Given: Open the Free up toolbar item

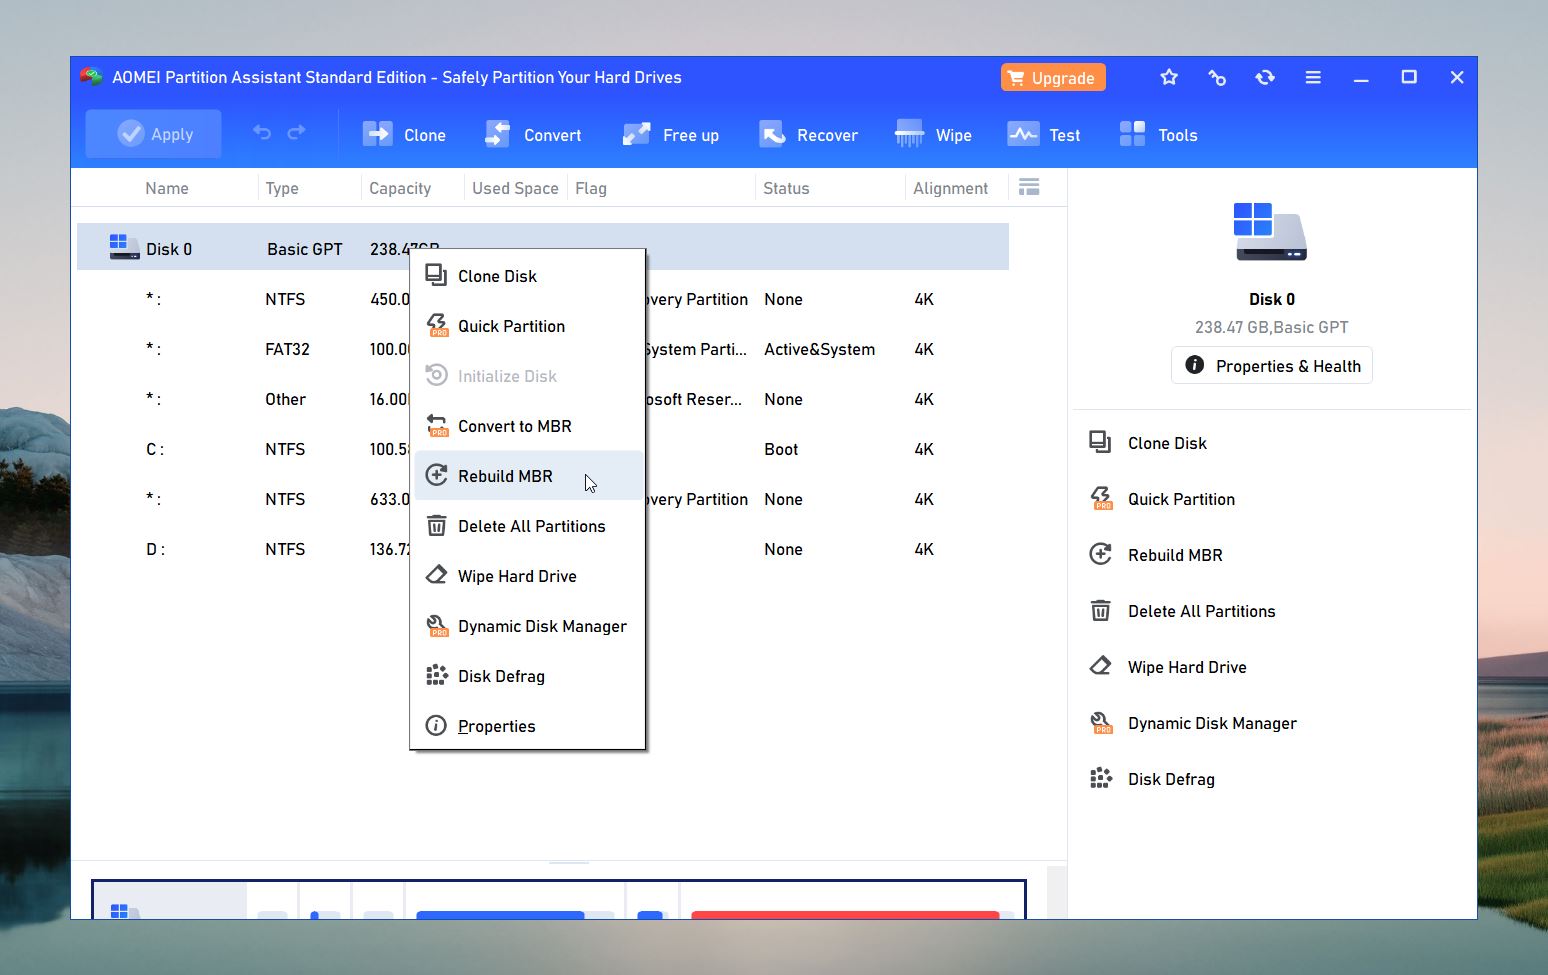Looking at the screenshot, I should (x=670, y=135).
